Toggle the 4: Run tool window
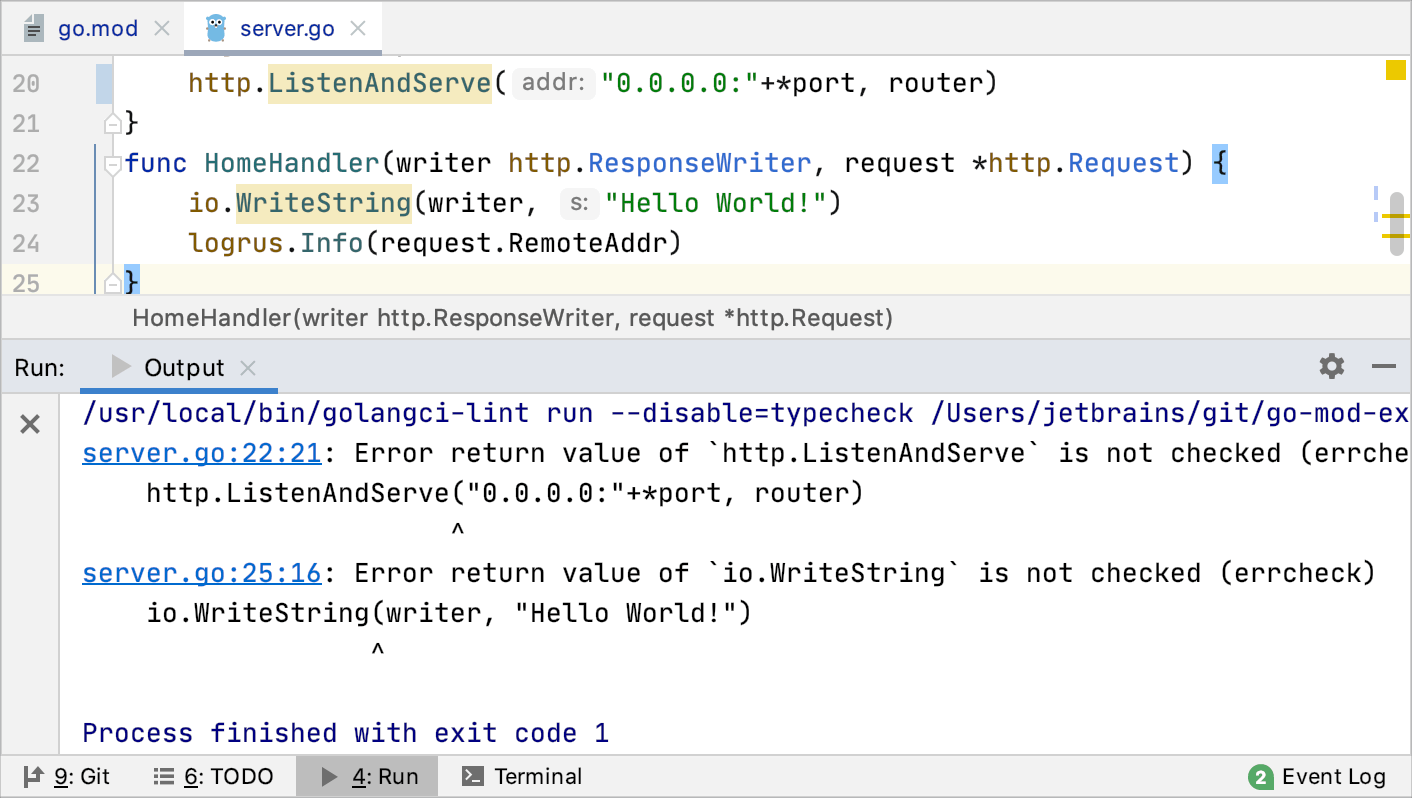This screenshot has height=798, width=1412. click(x=368, y=777)
